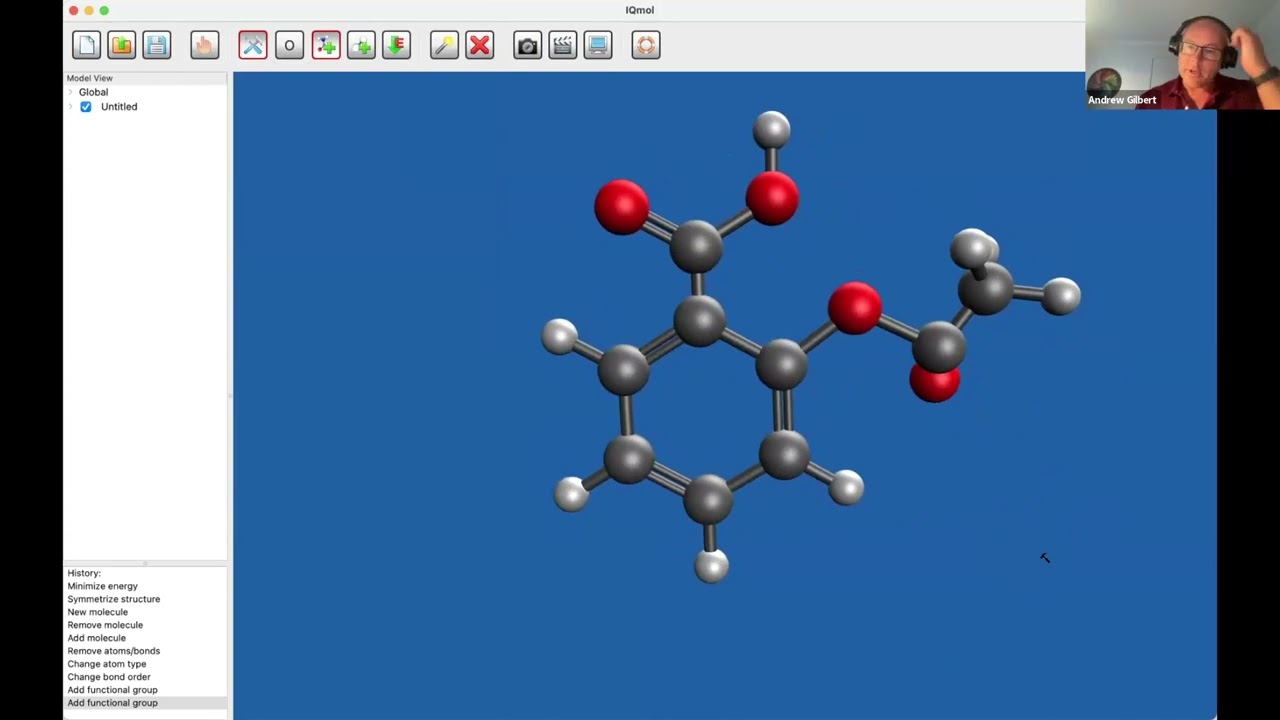The image size is (1280, 720).
Task: Toggle full screen with the monitor icon
Action: coord(598,45)
